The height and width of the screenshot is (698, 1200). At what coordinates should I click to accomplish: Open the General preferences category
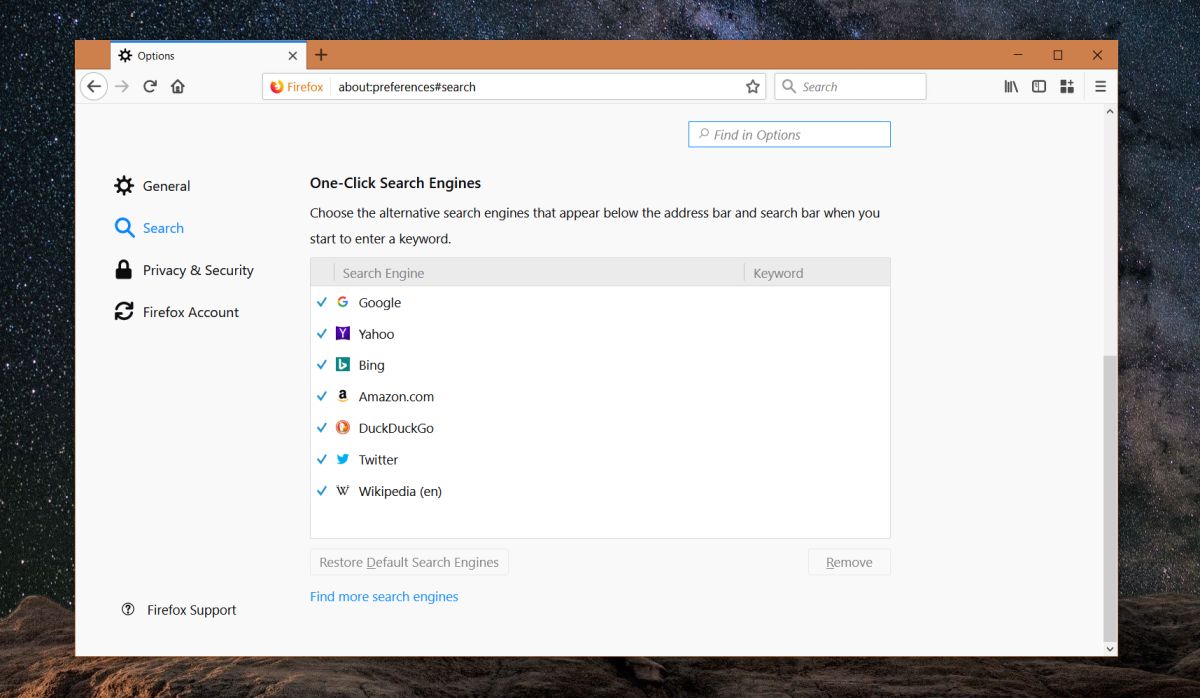point(152,186)
